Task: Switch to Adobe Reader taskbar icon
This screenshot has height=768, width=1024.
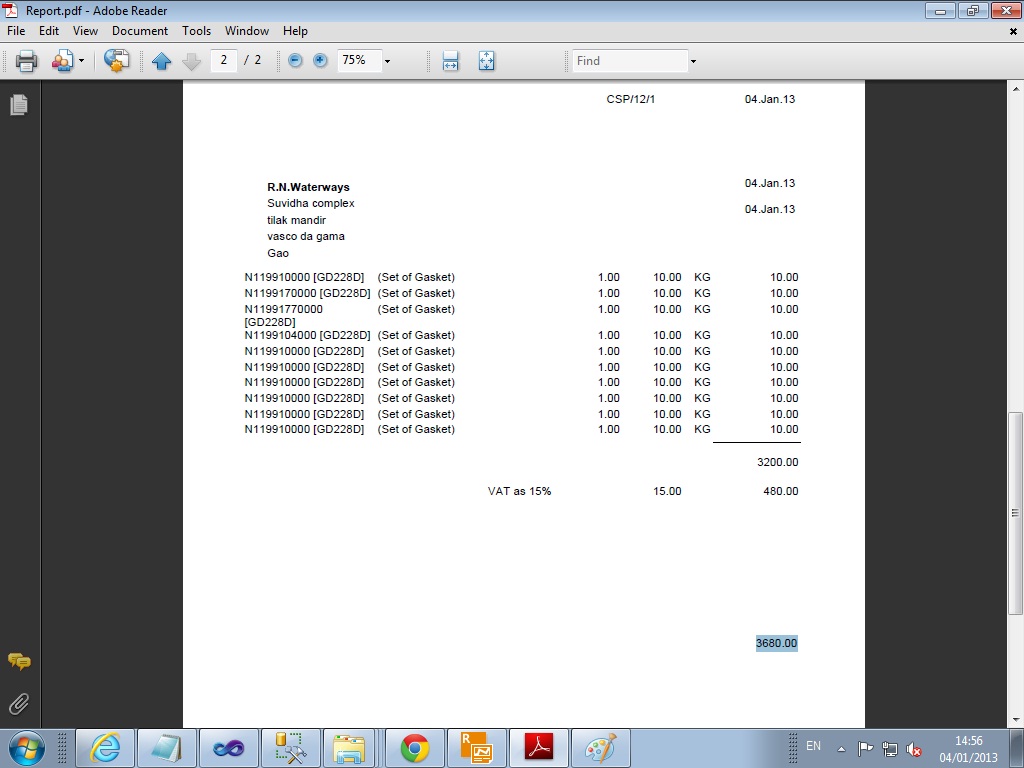Action: (539, 748)
